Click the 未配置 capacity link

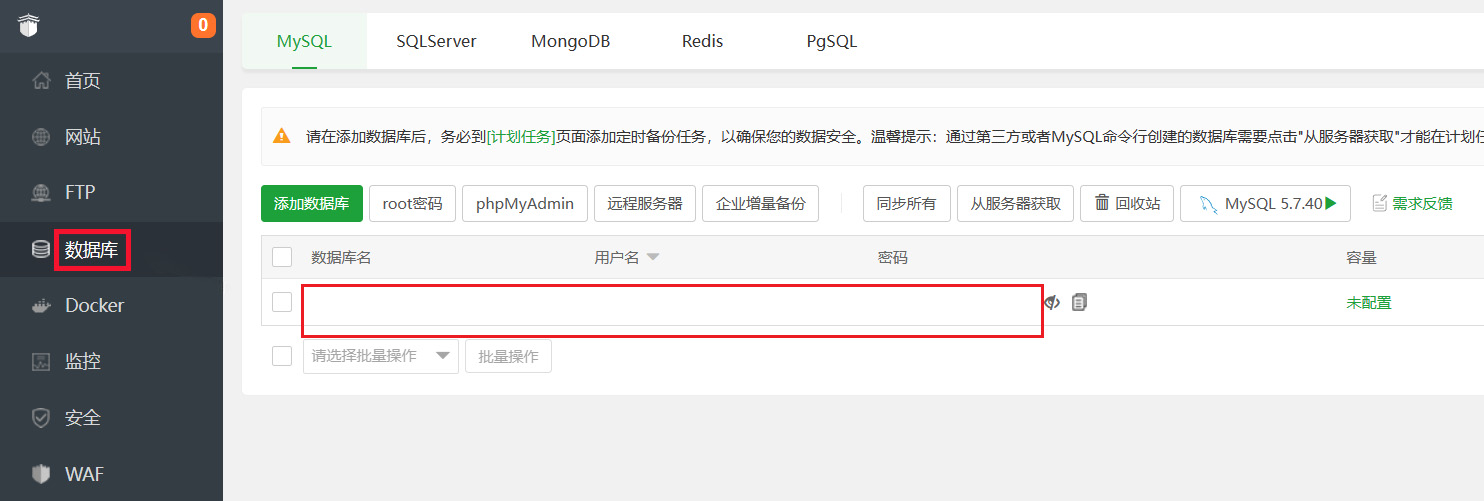(1369, 302)
